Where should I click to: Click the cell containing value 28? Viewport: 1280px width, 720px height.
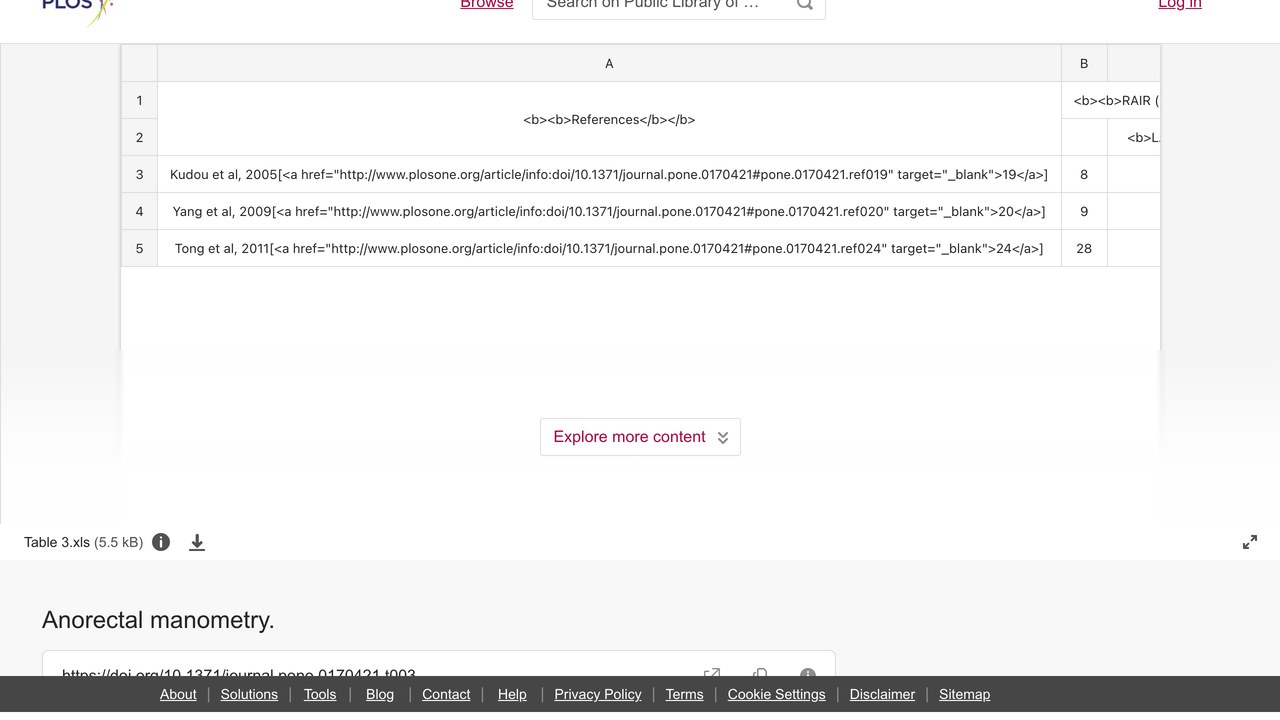(1084, 248)
